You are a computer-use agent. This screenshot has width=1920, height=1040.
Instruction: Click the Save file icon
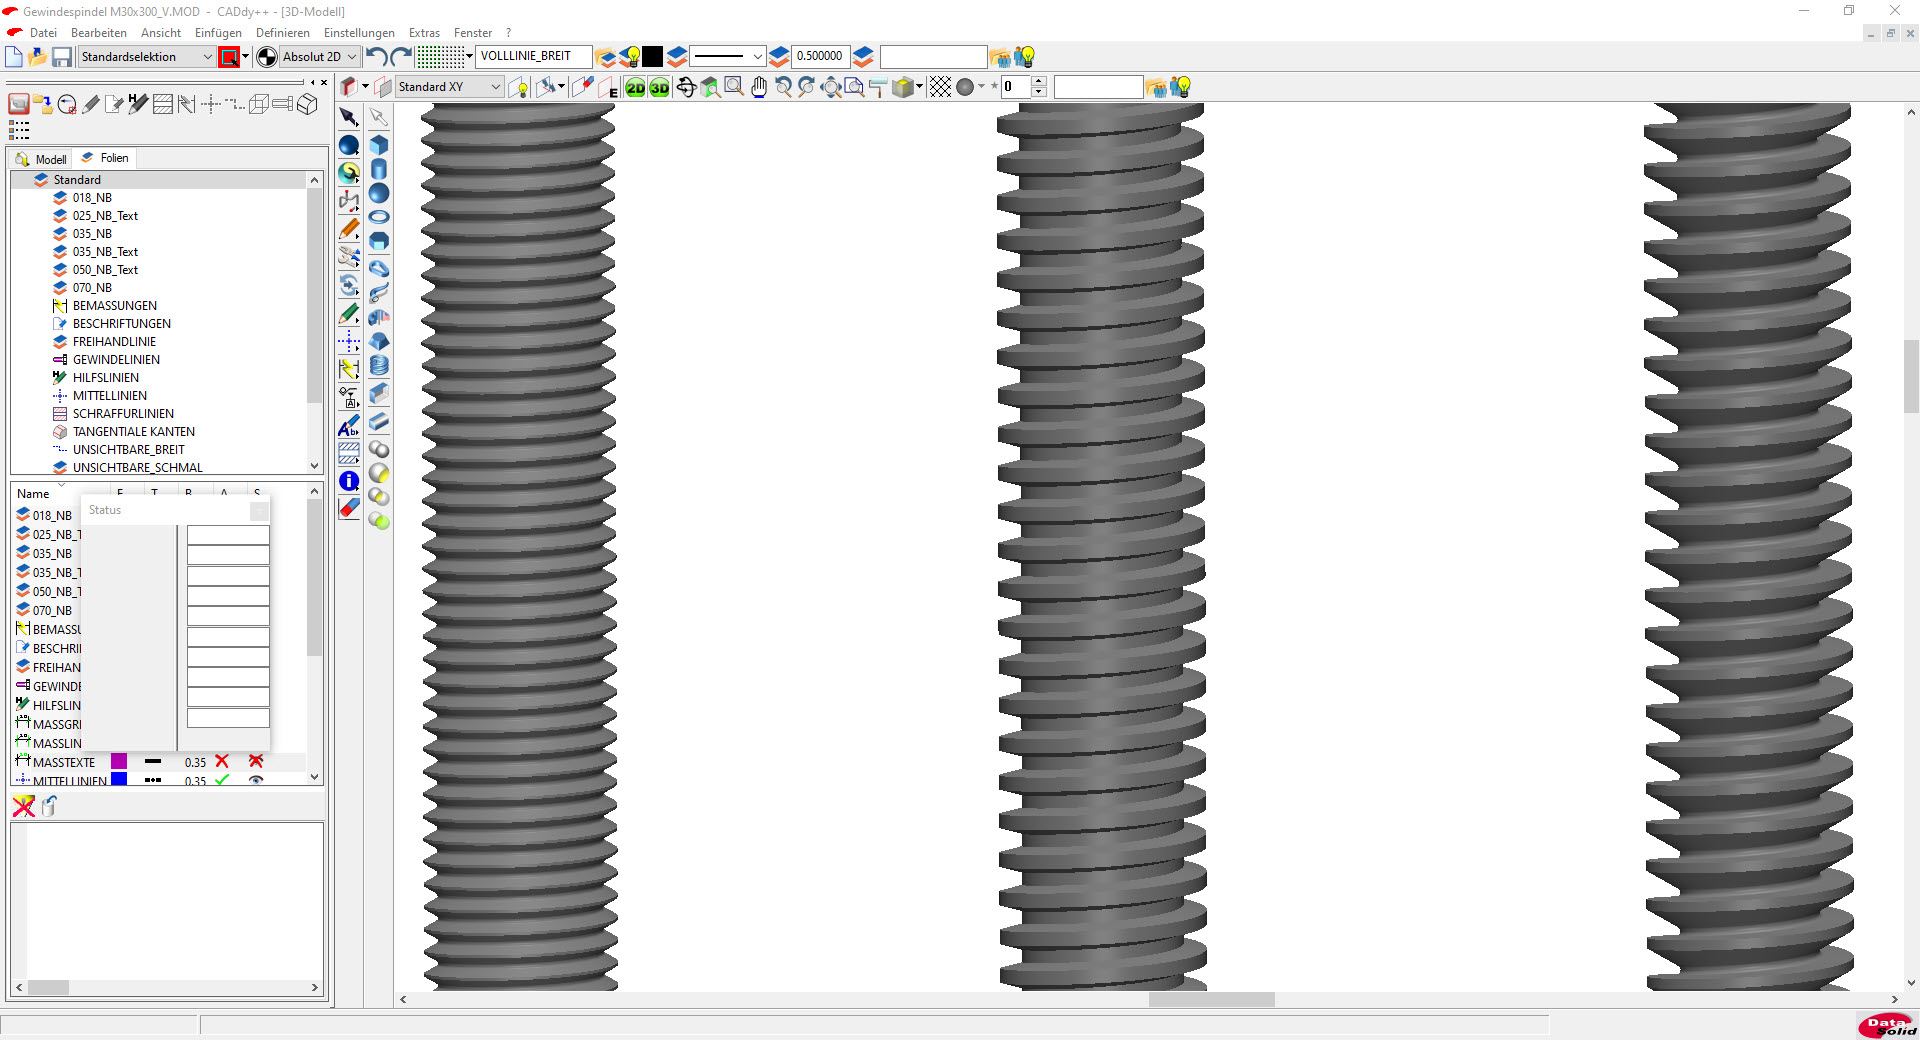[61, 57]
